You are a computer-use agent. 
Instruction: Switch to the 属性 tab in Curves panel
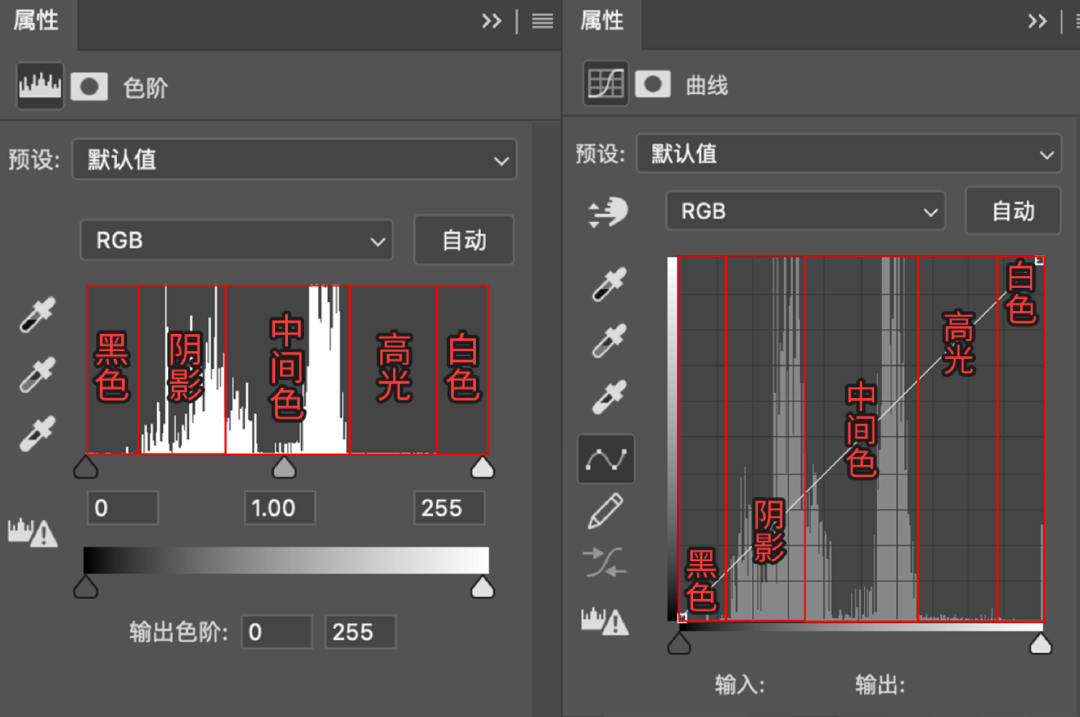pyautogui.click(x=602, y=21)
